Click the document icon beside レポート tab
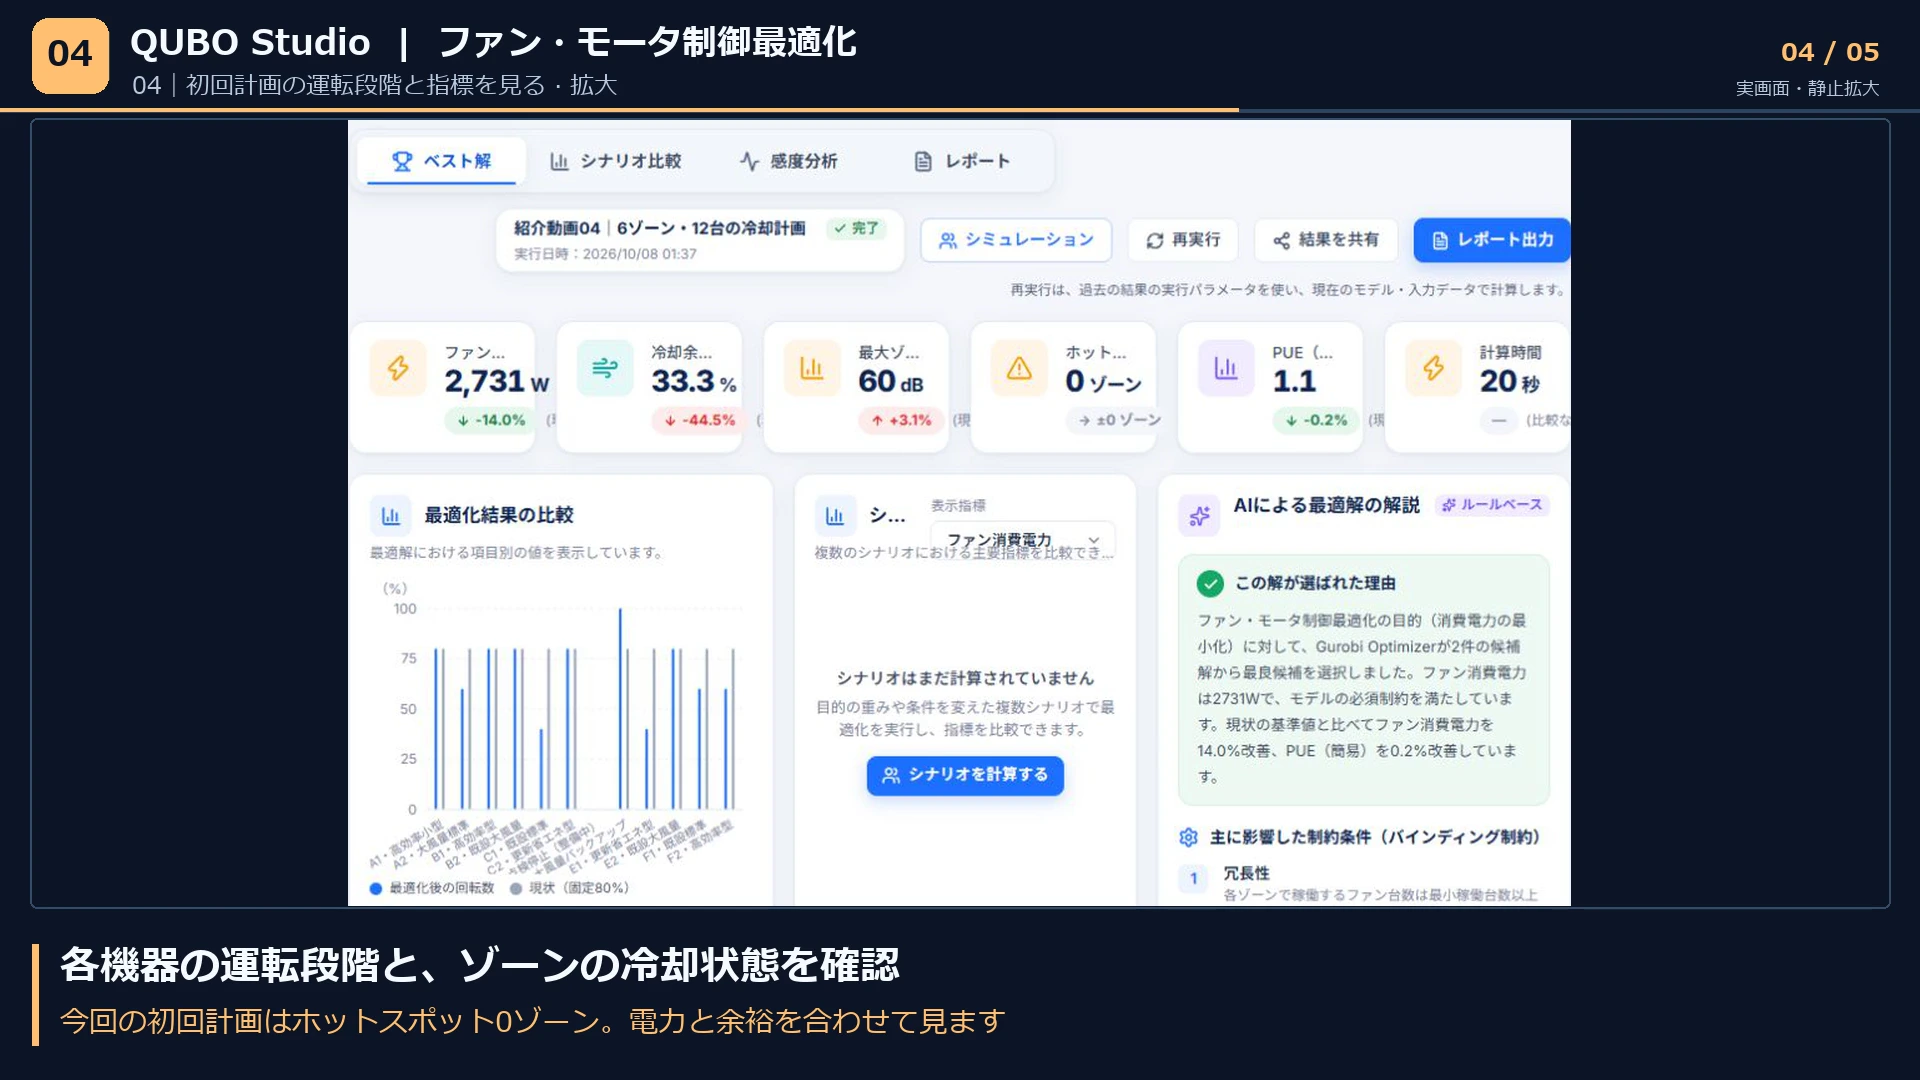 [923, 161]
